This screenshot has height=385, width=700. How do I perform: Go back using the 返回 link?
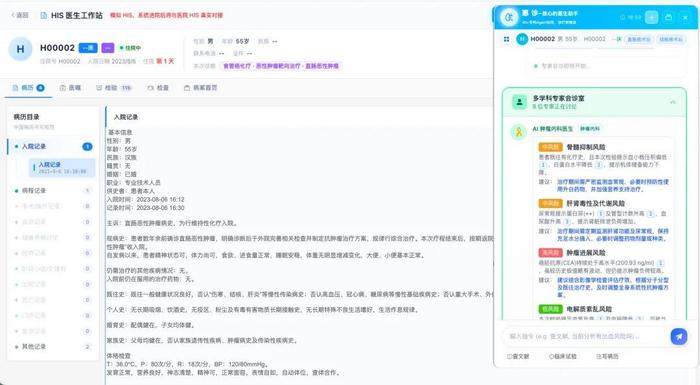tap(20, 15)
